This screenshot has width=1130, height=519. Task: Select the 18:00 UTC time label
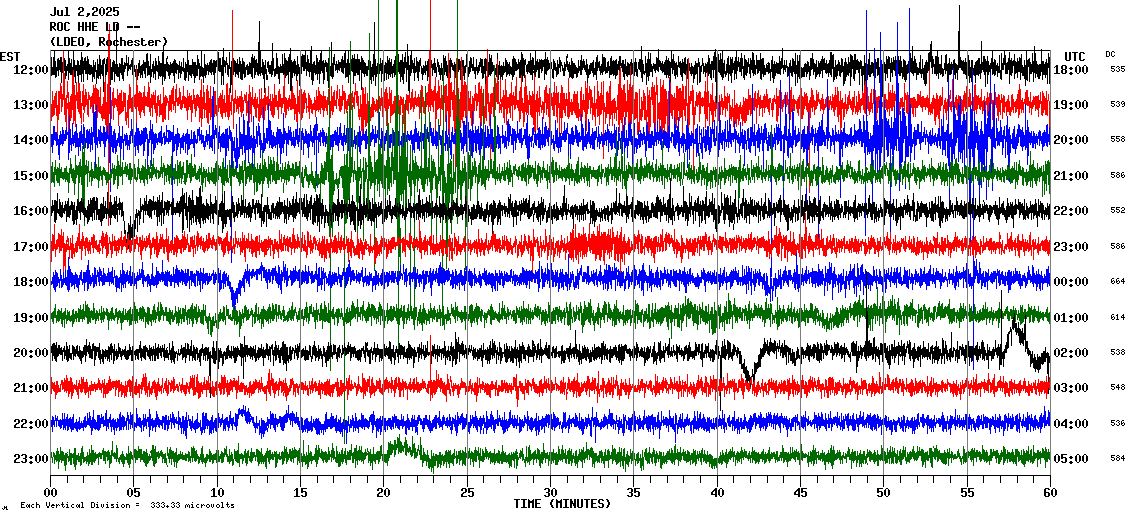click(x=1070, y=70)
